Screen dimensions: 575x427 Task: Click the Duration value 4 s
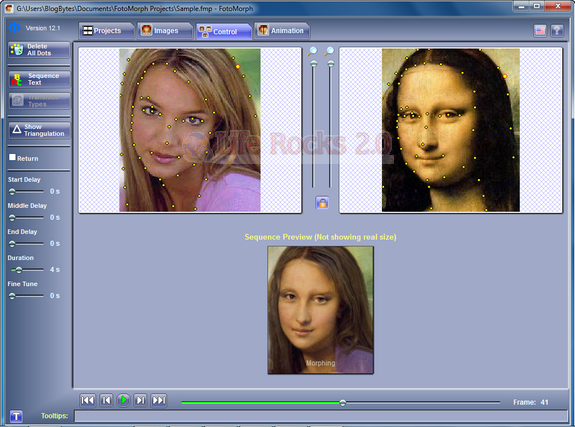(55, 270)
